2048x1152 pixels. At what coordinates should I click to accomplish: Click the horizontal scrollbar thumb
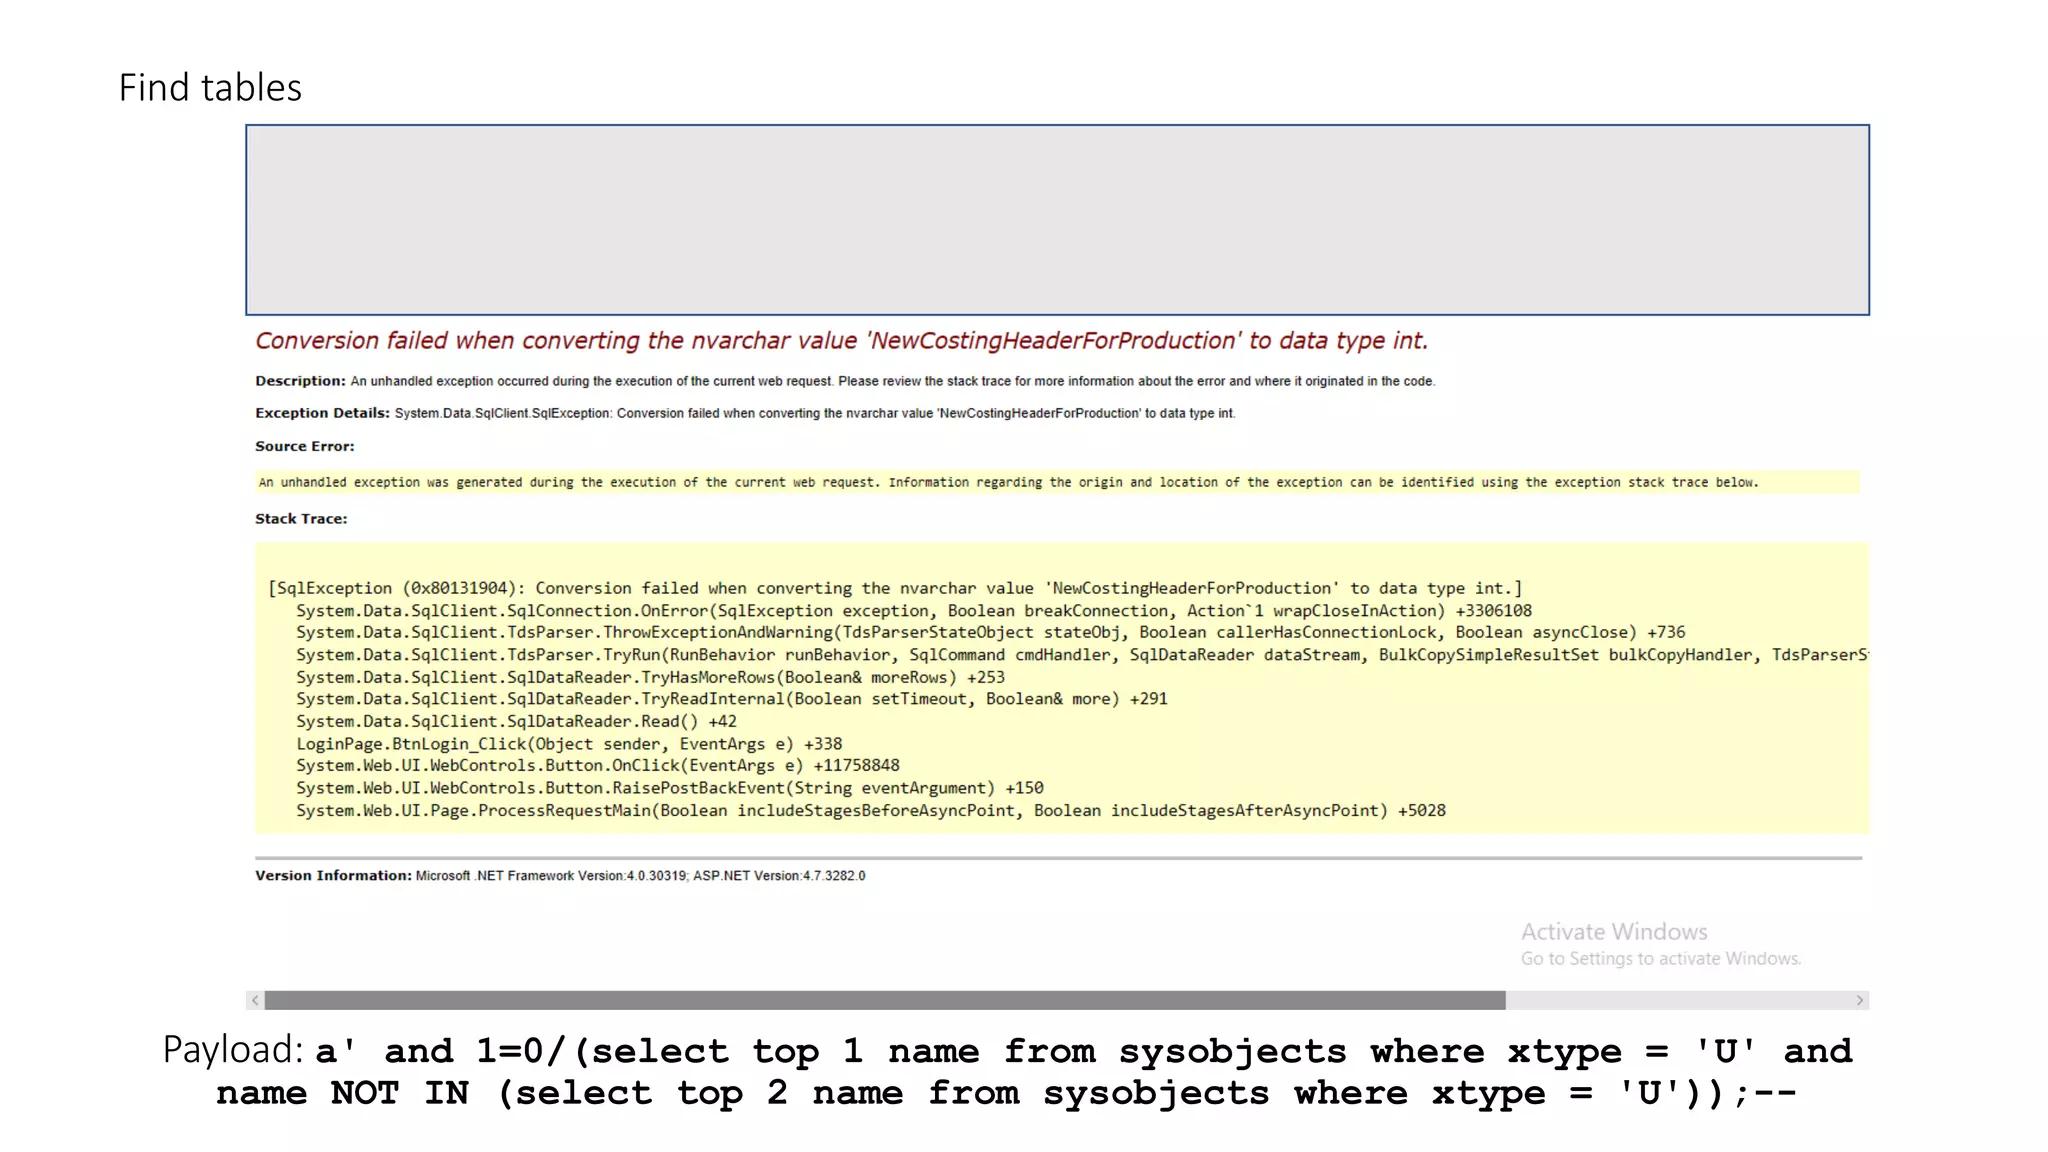pos(885,1000)
